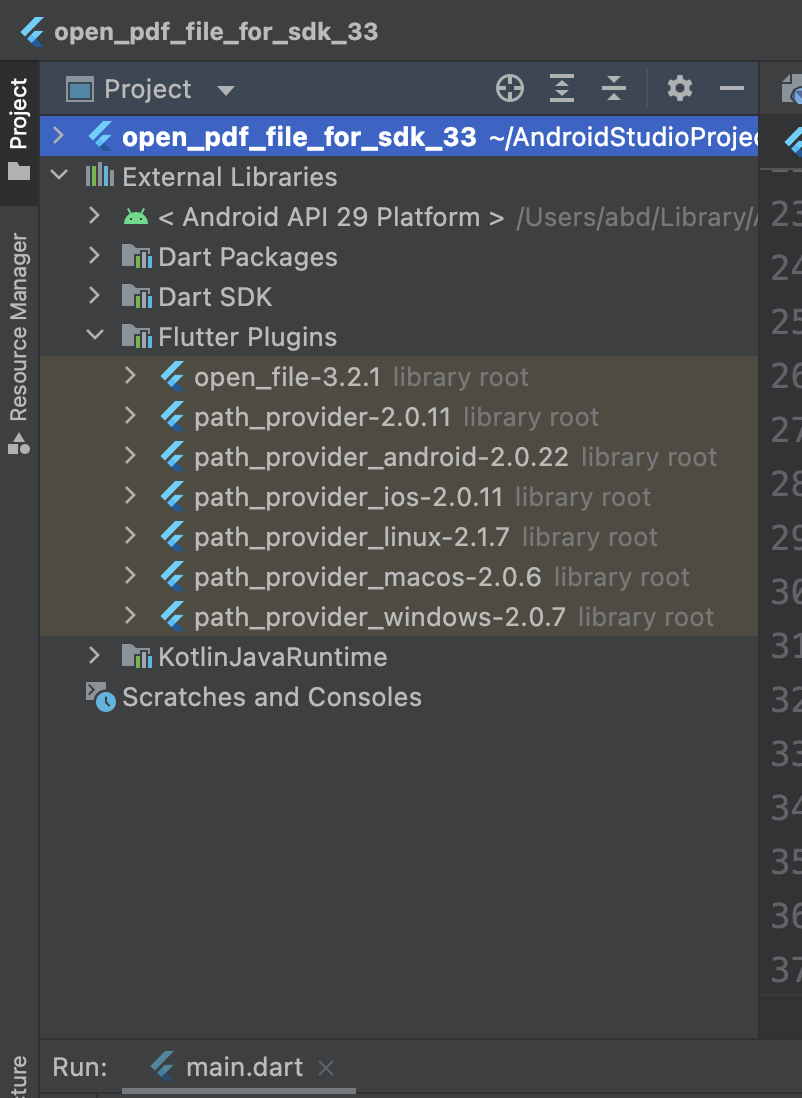
Task: Expand Android API 29 Platform node
Action: 95,216
